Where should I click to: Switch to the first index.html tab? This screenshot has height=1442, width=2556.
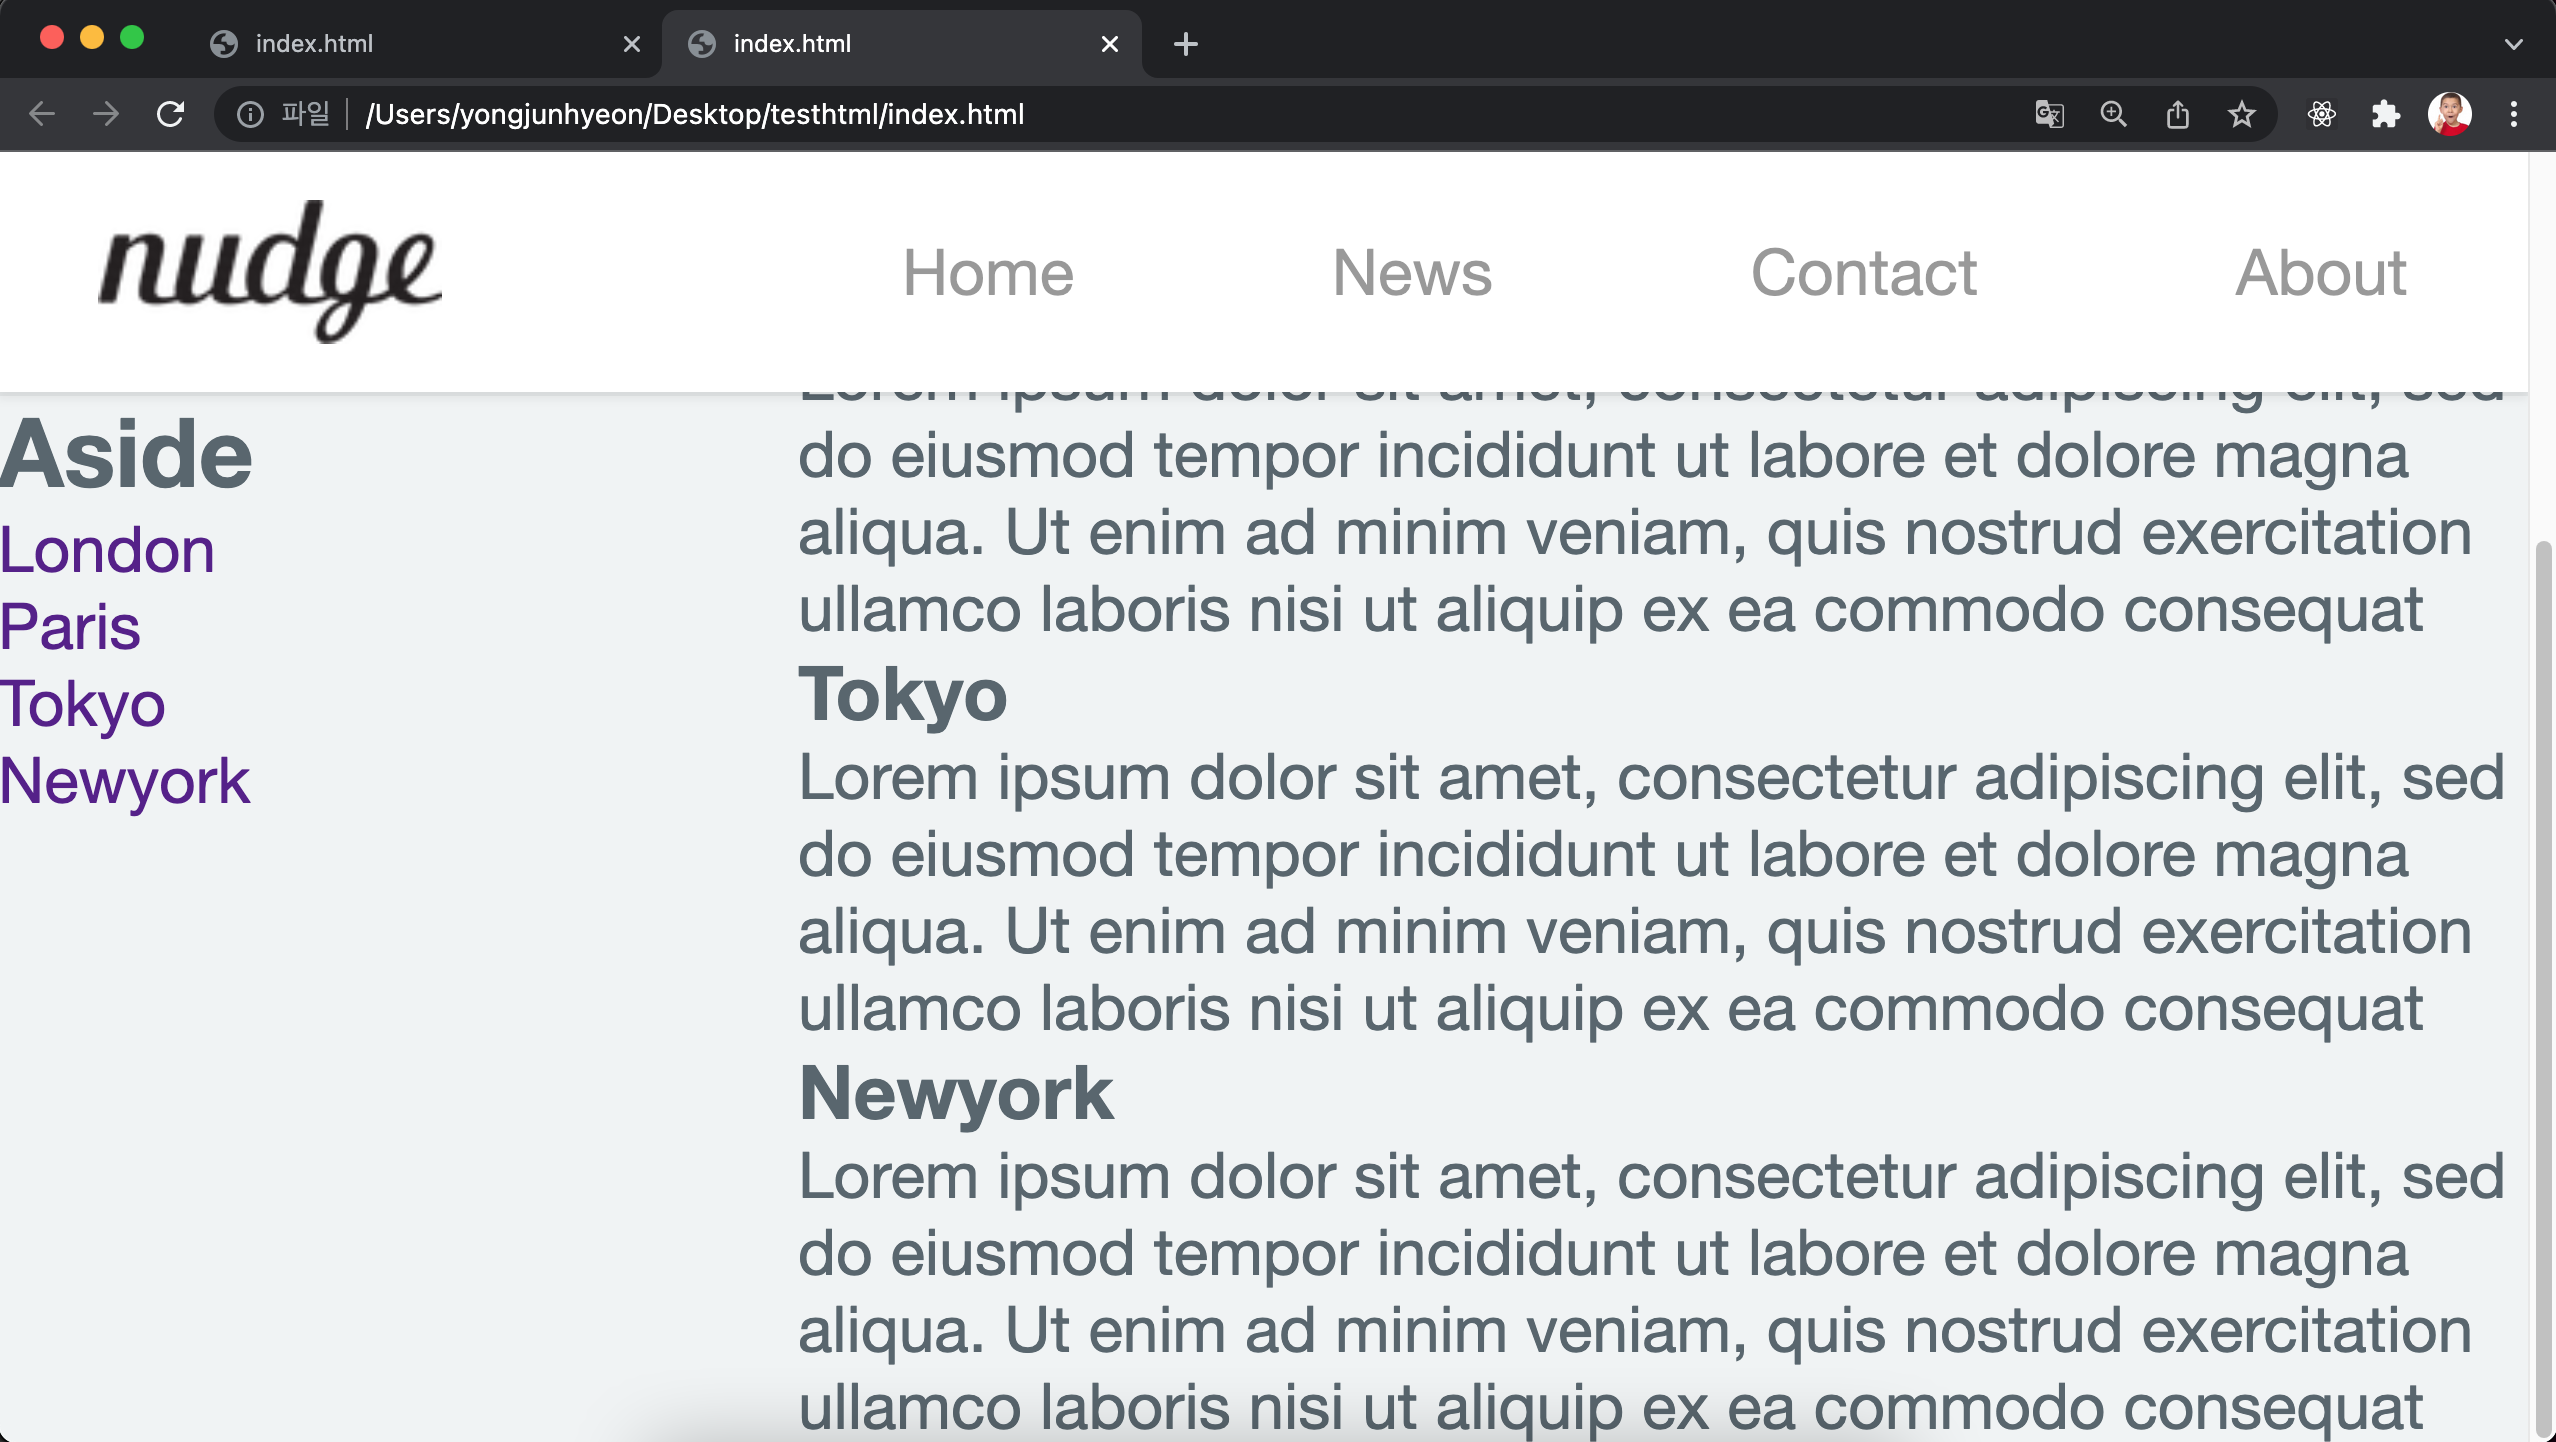coord(400,44)
